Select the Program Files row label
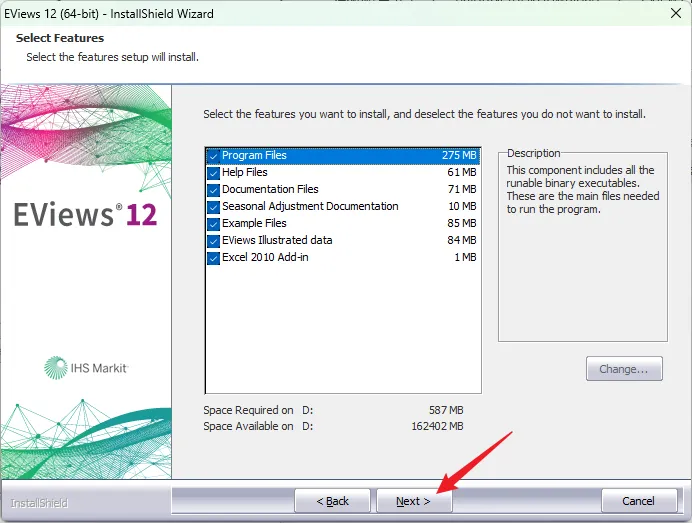Screen dimensions: 692x523 [x=254, y=155]
